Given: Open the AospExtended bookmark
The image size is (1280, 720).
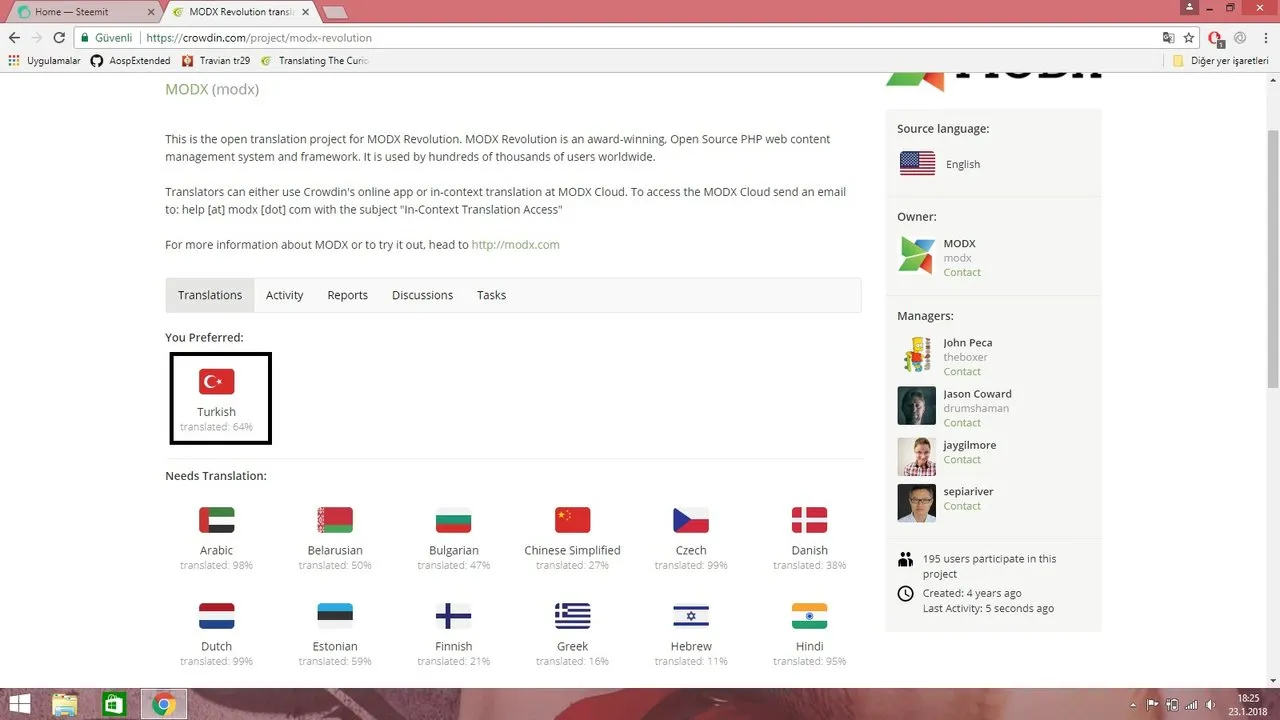Looking at the screenshot, I should pyautogui.click(x=131, y=61).
